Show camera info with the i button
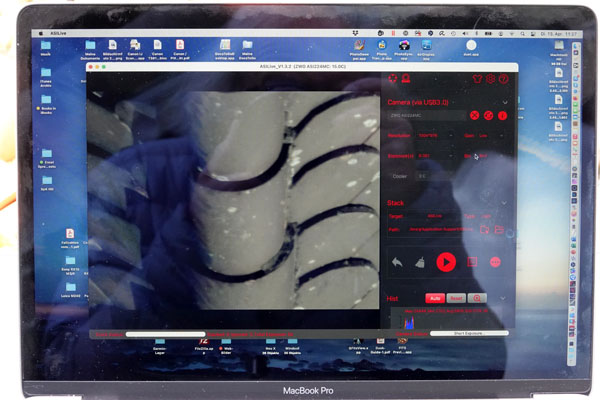 502,115
